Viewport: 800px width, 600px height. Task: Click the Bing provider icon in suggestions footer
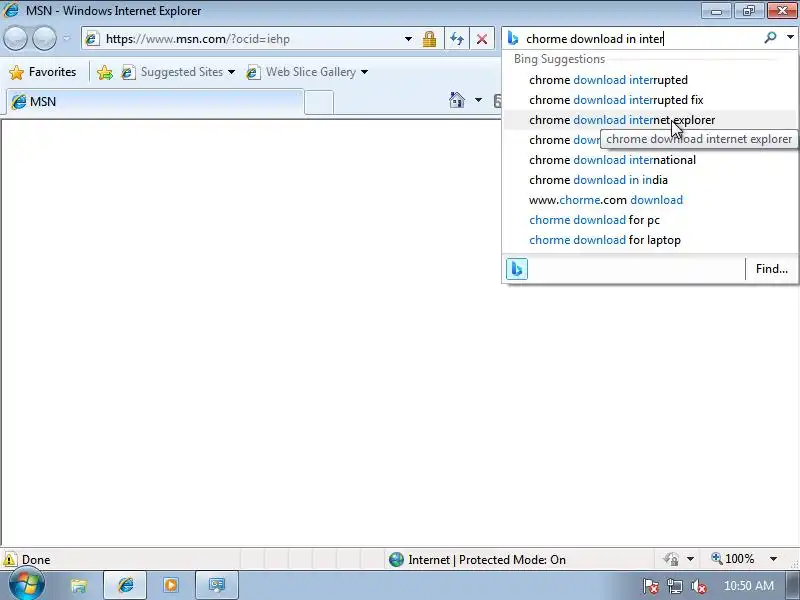517,269
